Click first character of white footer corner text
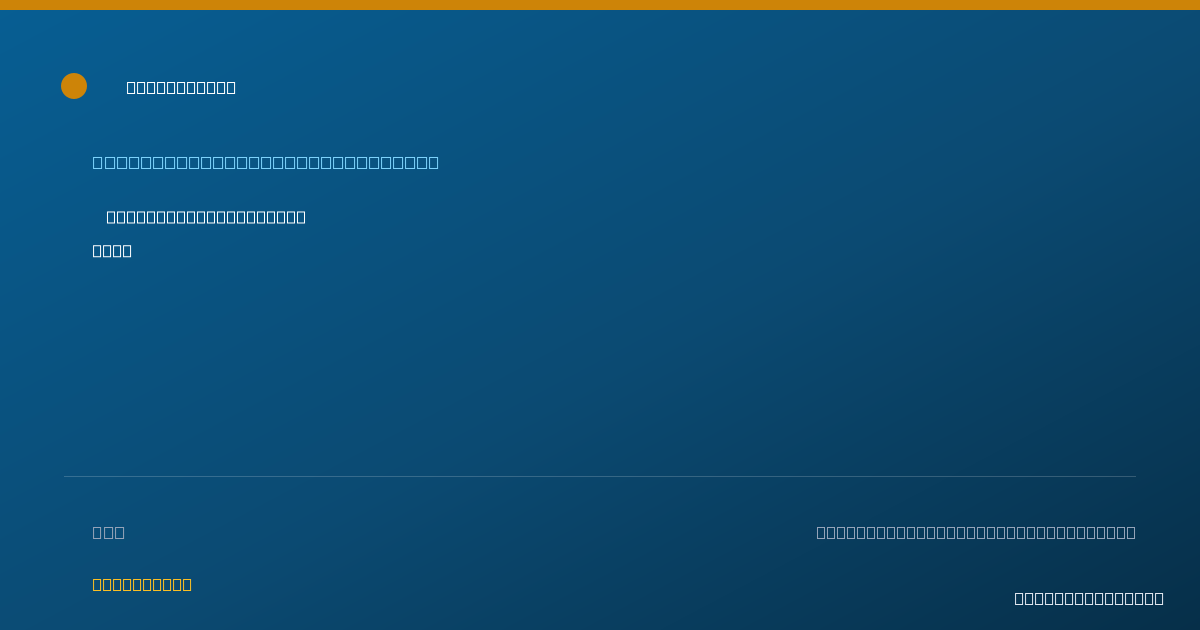This screenshot has width=1200, height=630. 1020,598
